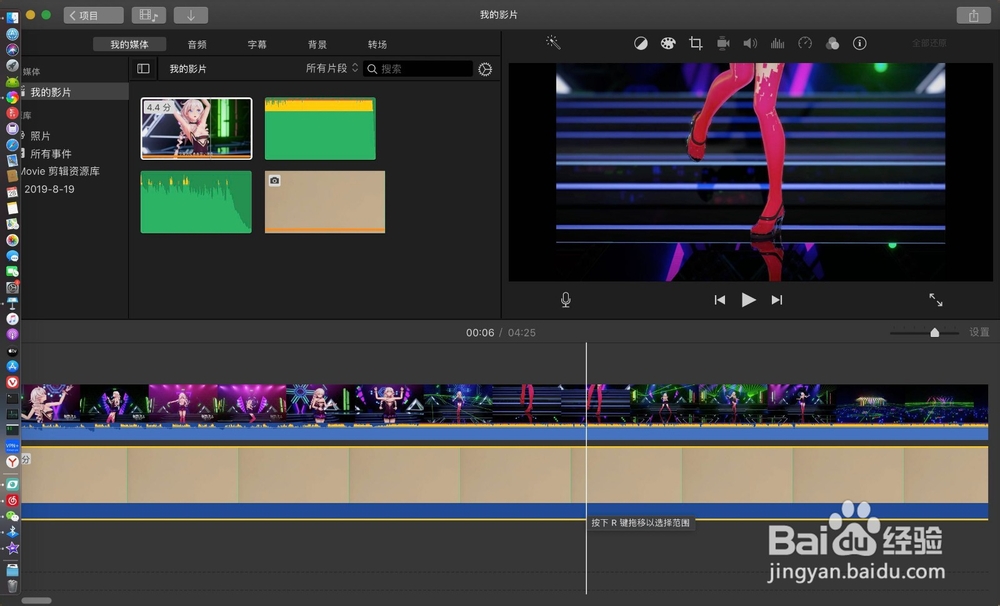
Task: Click the 搜索 search field
Action: 418,69
